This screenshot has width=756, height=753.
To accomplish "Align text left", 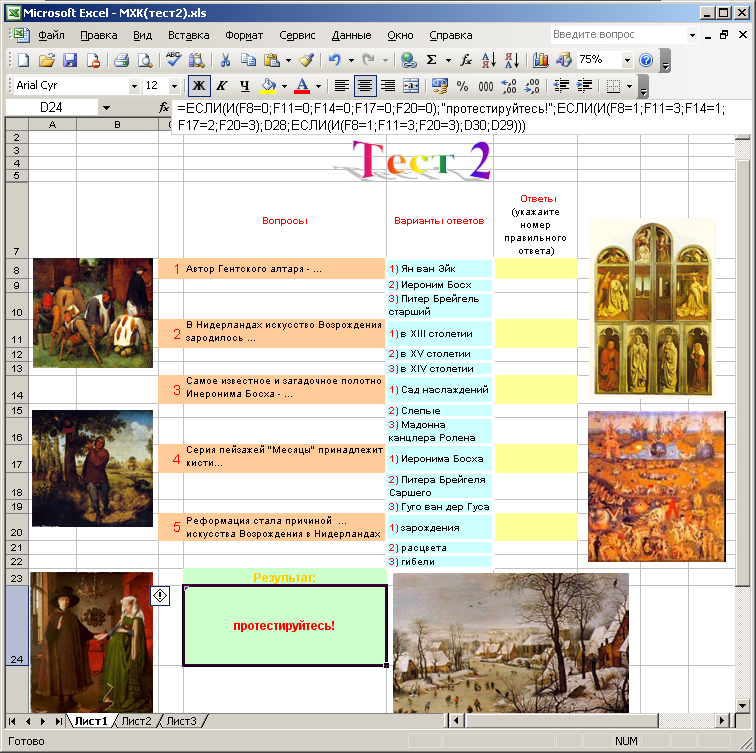I will pos(342,86).
